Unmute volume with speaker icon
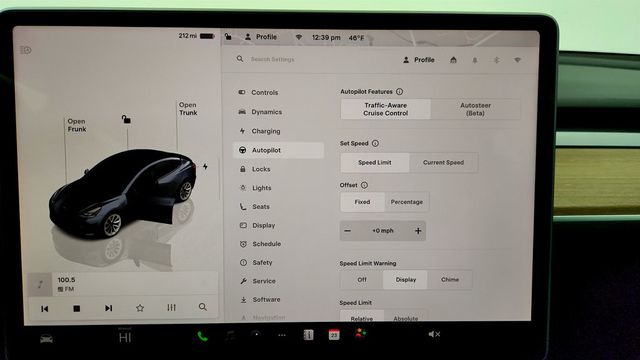Image resolution: width=640 pixels, height=360 pixels. (434, 334)
